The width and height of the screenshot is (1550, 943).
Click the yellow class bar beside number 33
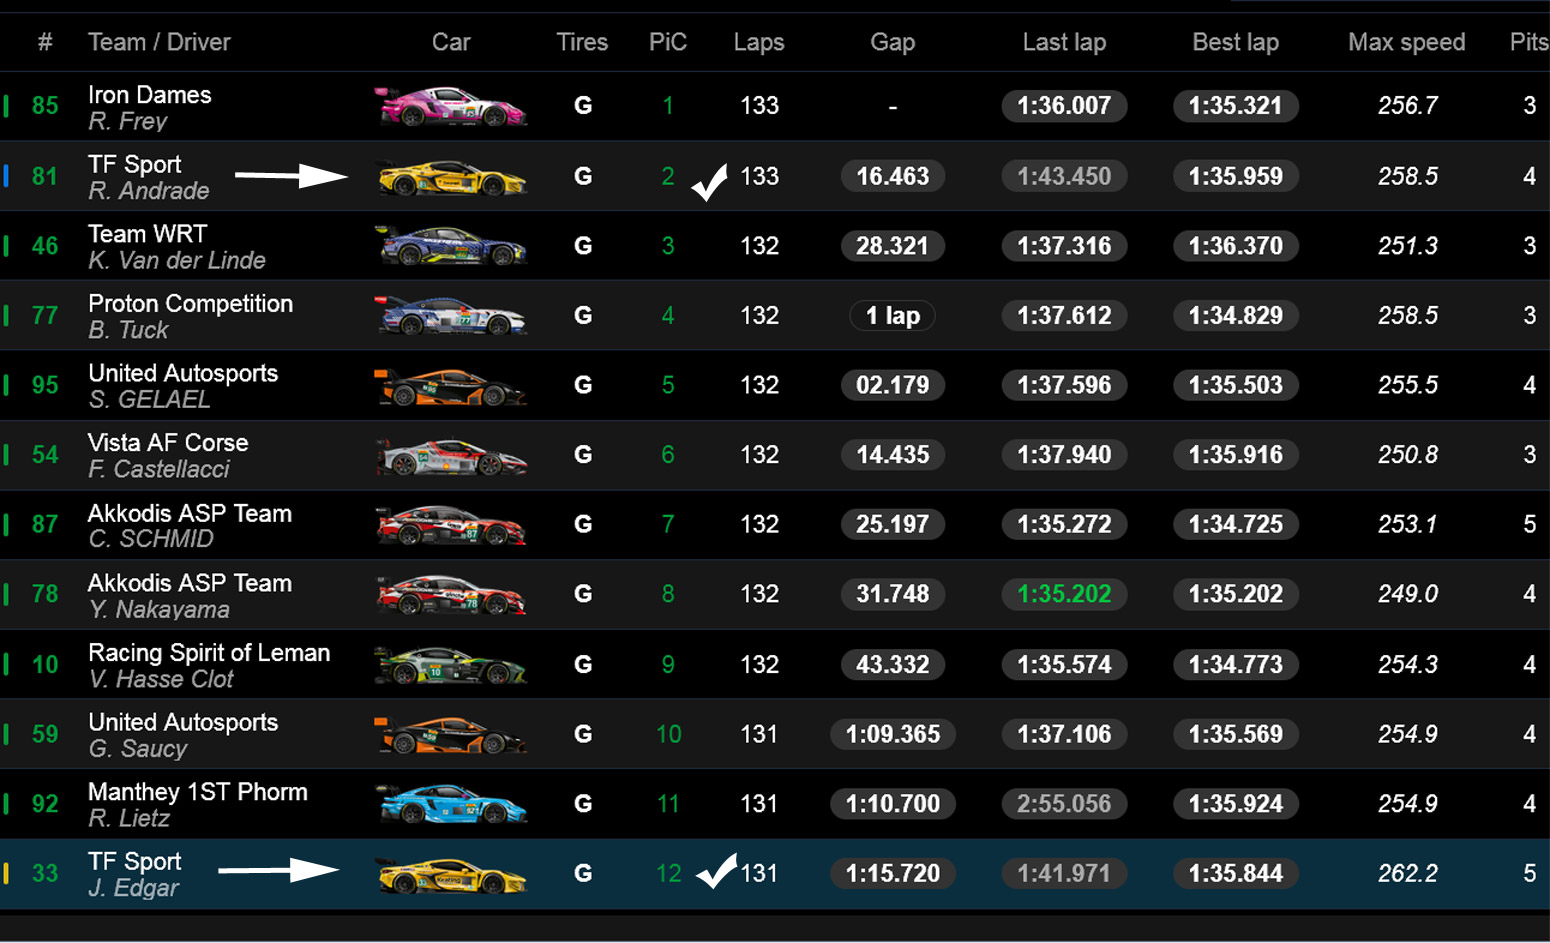(x=6, y=873)
